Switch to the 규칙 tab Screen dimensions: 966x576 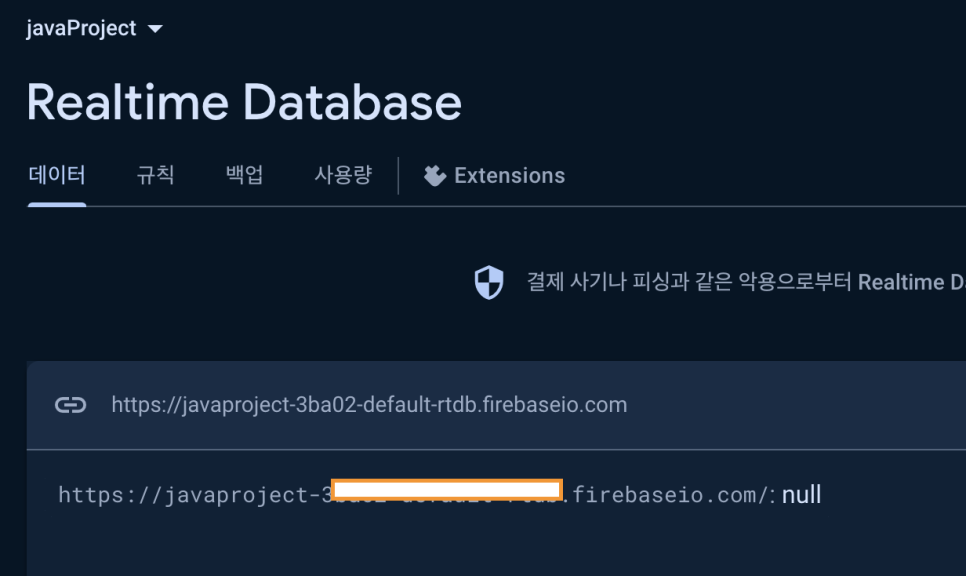(155, 175)
